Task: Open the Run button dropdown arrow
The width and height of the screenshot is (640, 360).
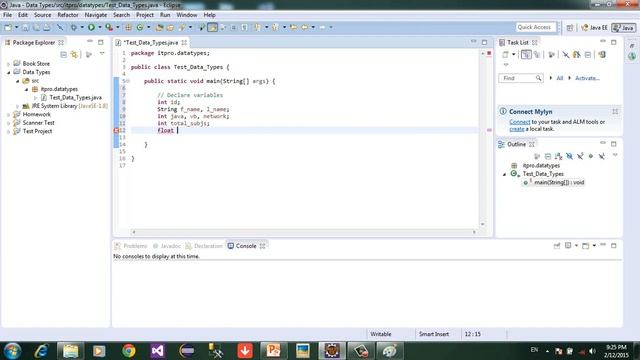Action: pos(100,27)
